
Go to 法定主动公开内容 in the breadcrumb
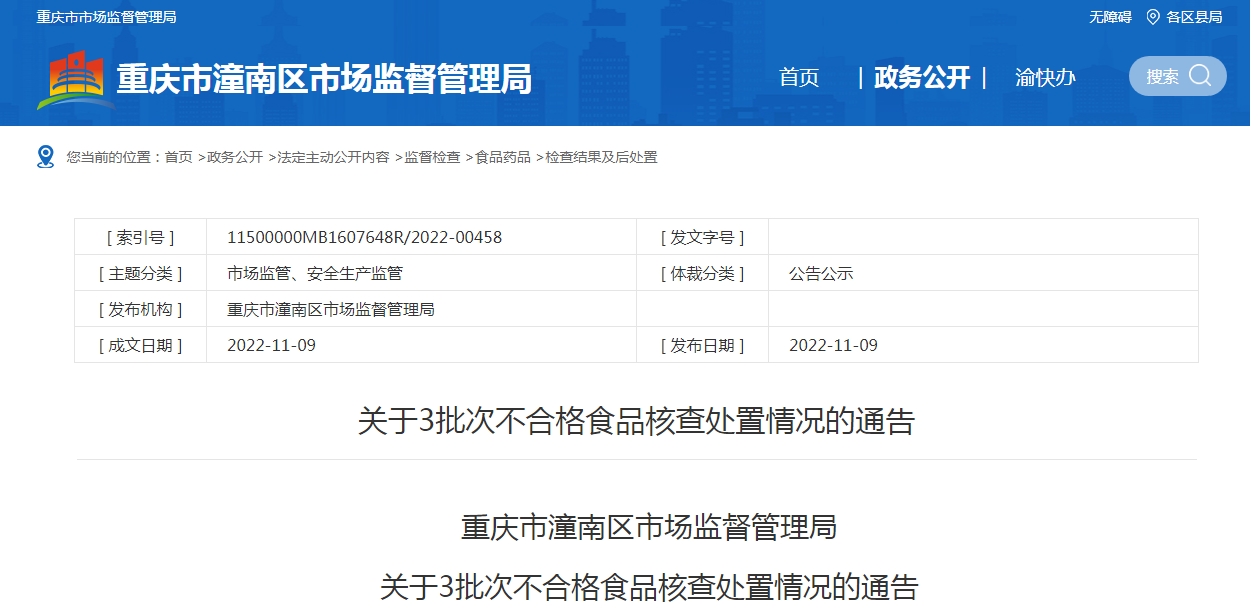pos(333,157)
